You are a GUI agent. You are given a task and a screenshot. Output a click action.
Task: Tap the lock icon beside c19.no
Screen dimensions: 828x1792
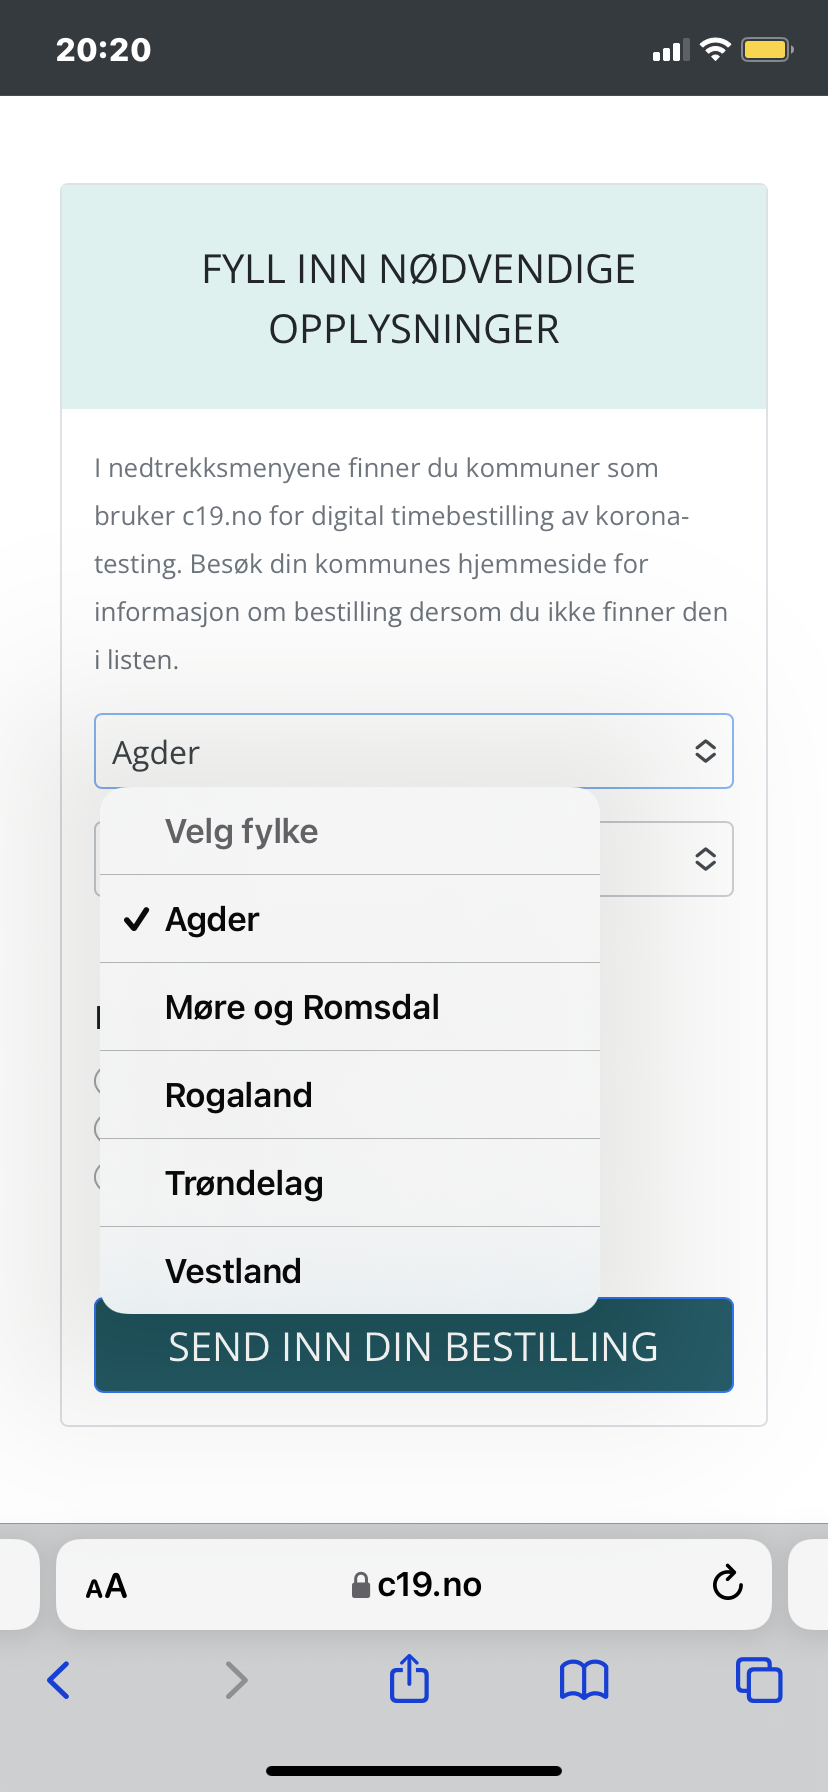click(x=361, y=1585)
